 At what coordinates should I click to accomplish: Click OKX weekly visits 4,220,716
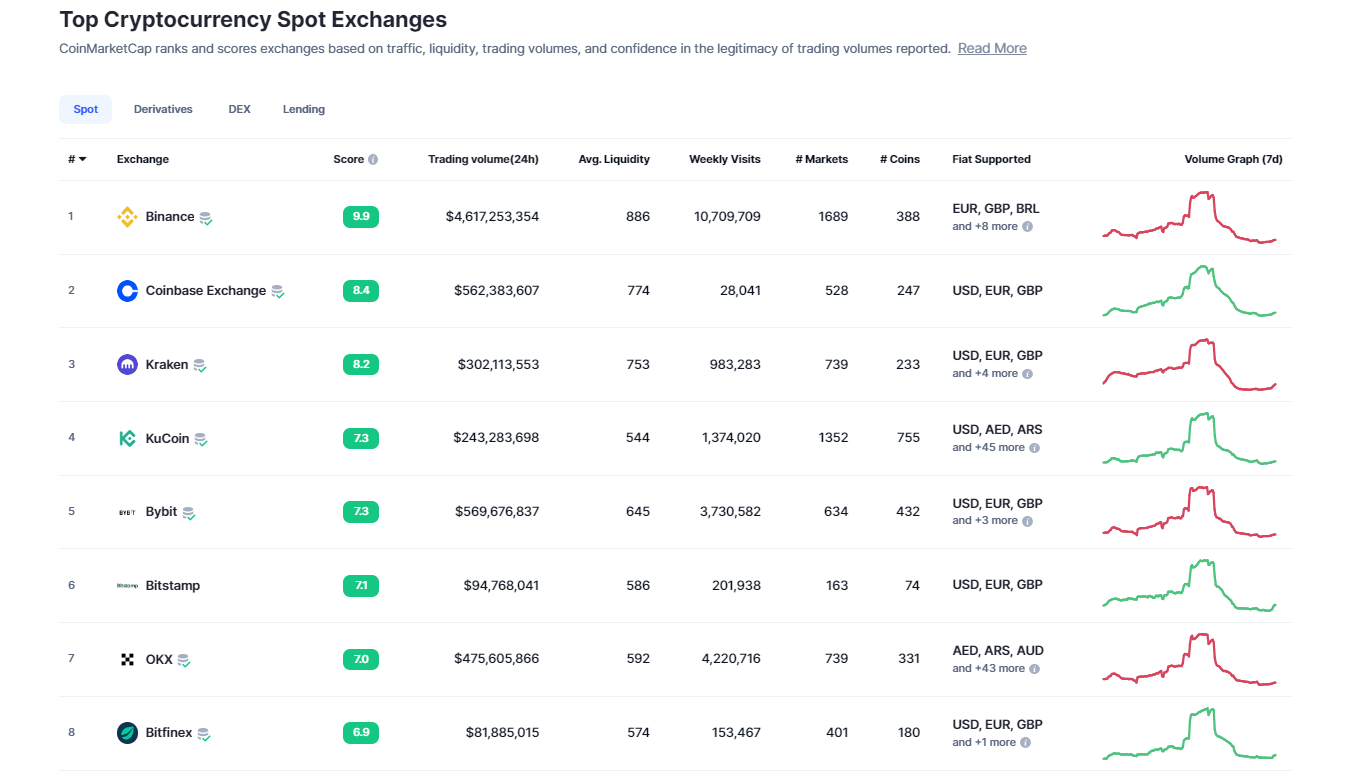[x=731, y=659]
